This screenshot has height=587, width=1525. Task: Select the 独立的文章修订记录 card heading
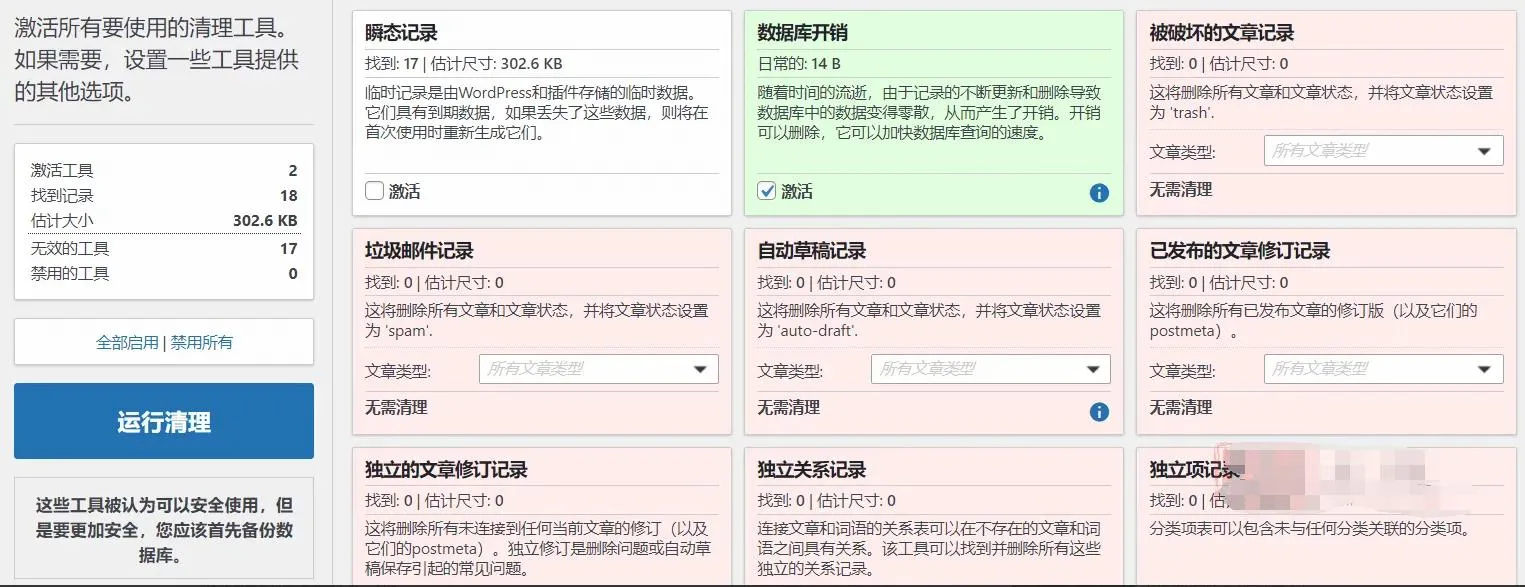(x=446, y=470)
